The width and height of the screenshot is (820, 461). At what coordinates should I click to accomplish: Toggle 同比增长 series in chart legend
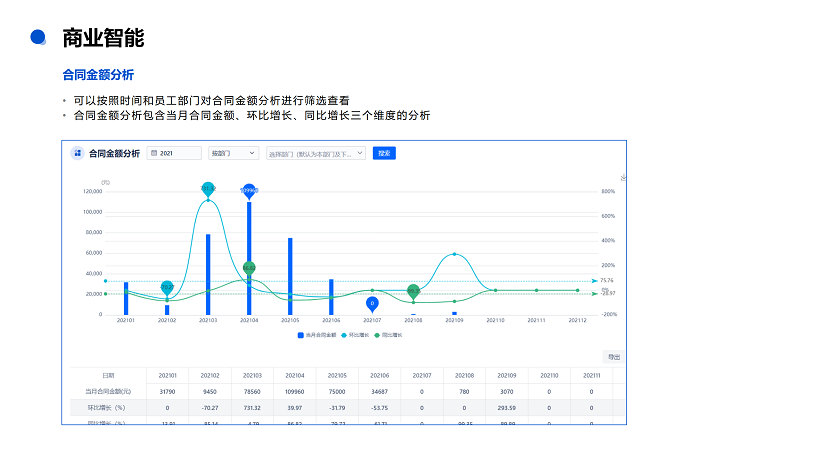pos(387,335)
